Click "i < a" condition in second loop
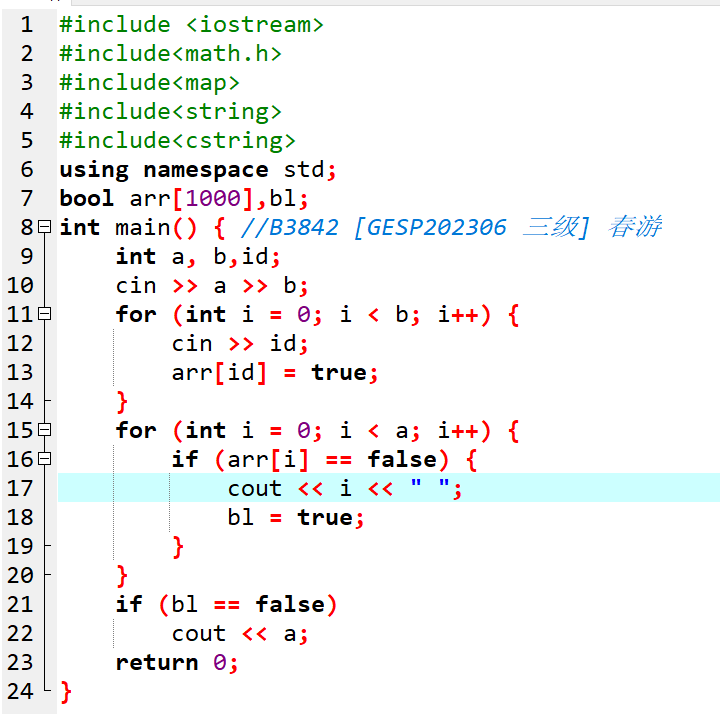The height and width of the screenshot is (715, 720). tap(374, 431)
